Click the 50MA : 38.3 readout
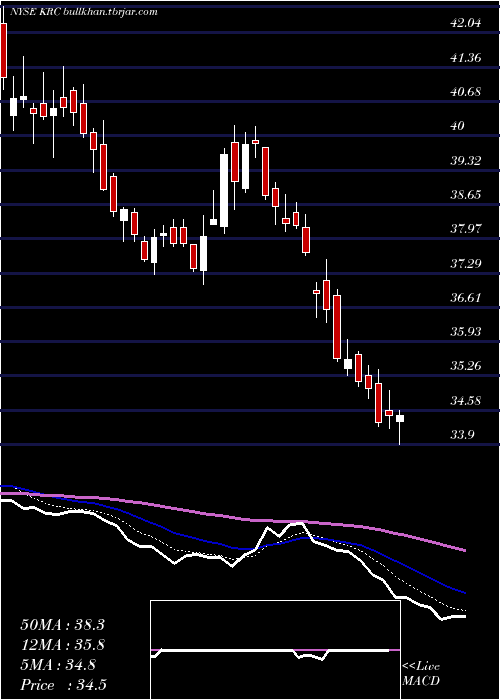Screen dimensions: 500x700 62,625
